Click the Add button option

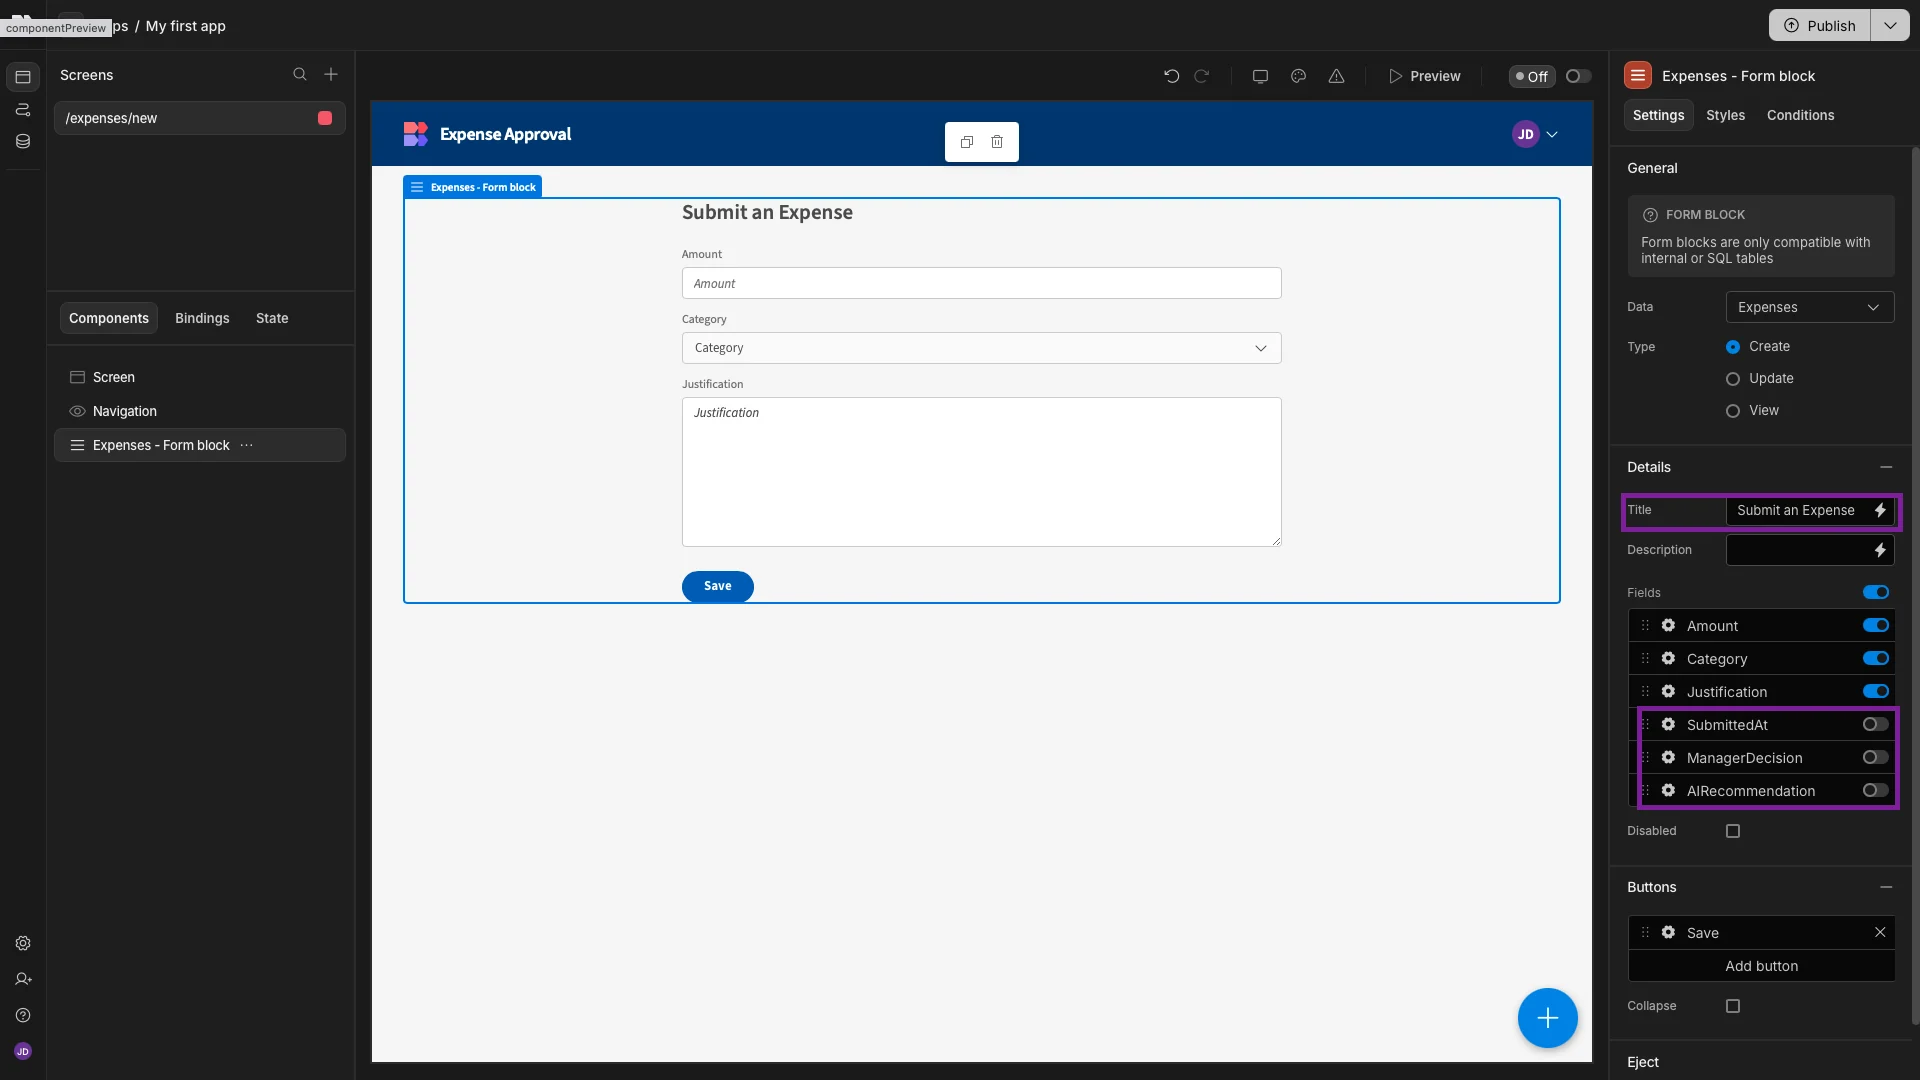coord(1761,966)
